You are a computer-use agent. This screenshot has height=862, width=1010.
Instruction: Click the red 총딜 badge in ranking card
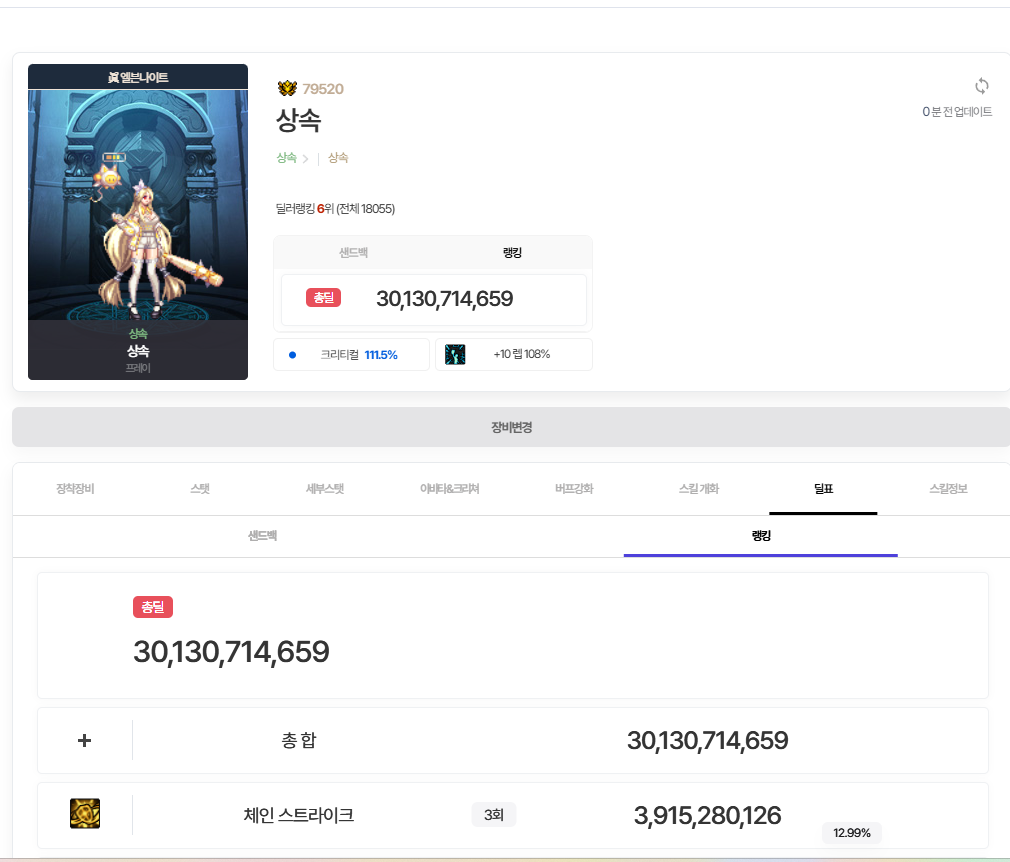323,298
